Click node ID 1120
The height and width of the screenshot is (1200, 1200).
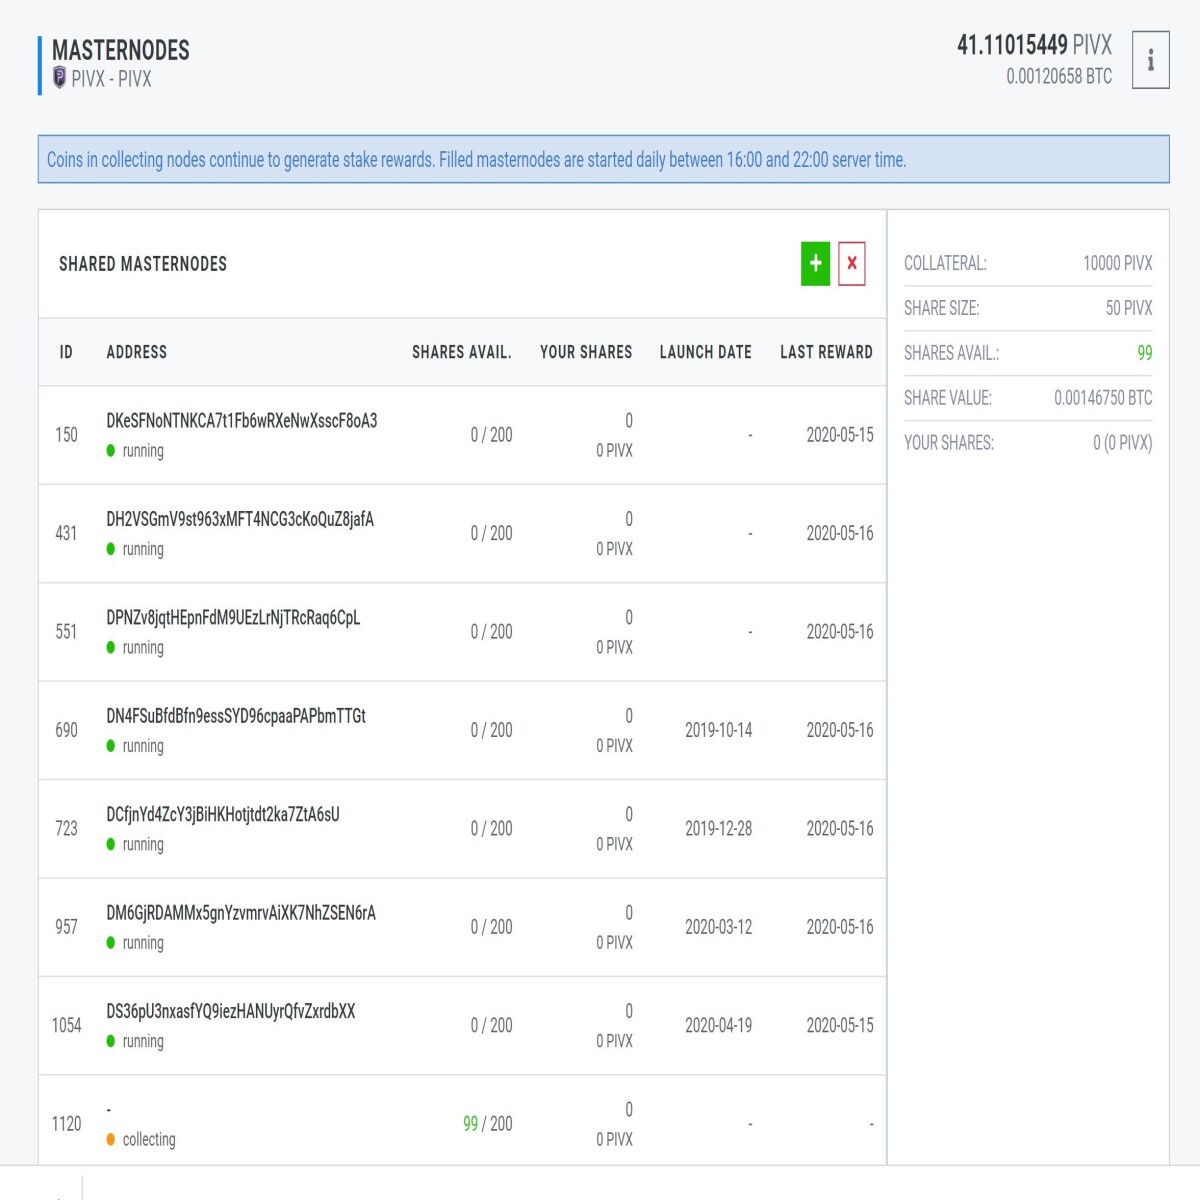[x=66, y=1124]
